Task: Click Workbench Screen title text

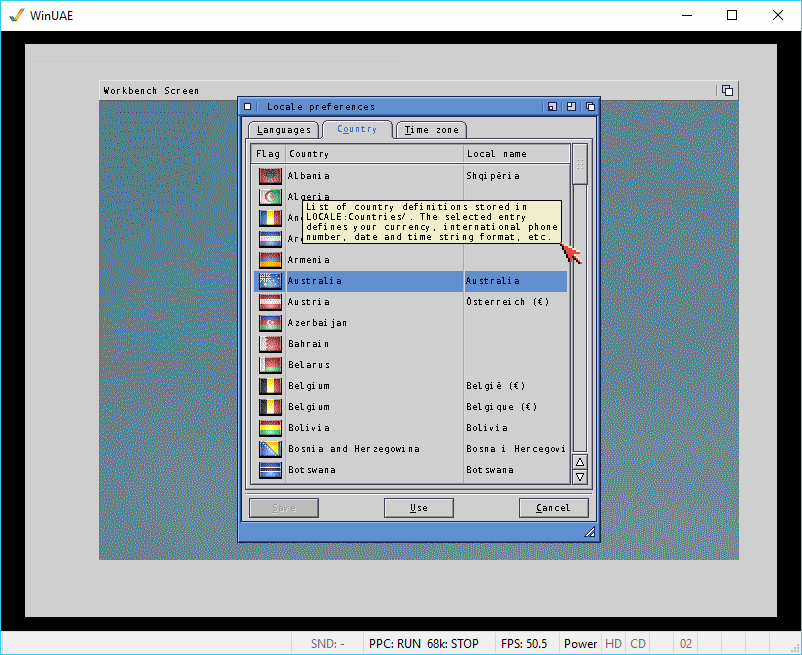Action: (151, 91)
